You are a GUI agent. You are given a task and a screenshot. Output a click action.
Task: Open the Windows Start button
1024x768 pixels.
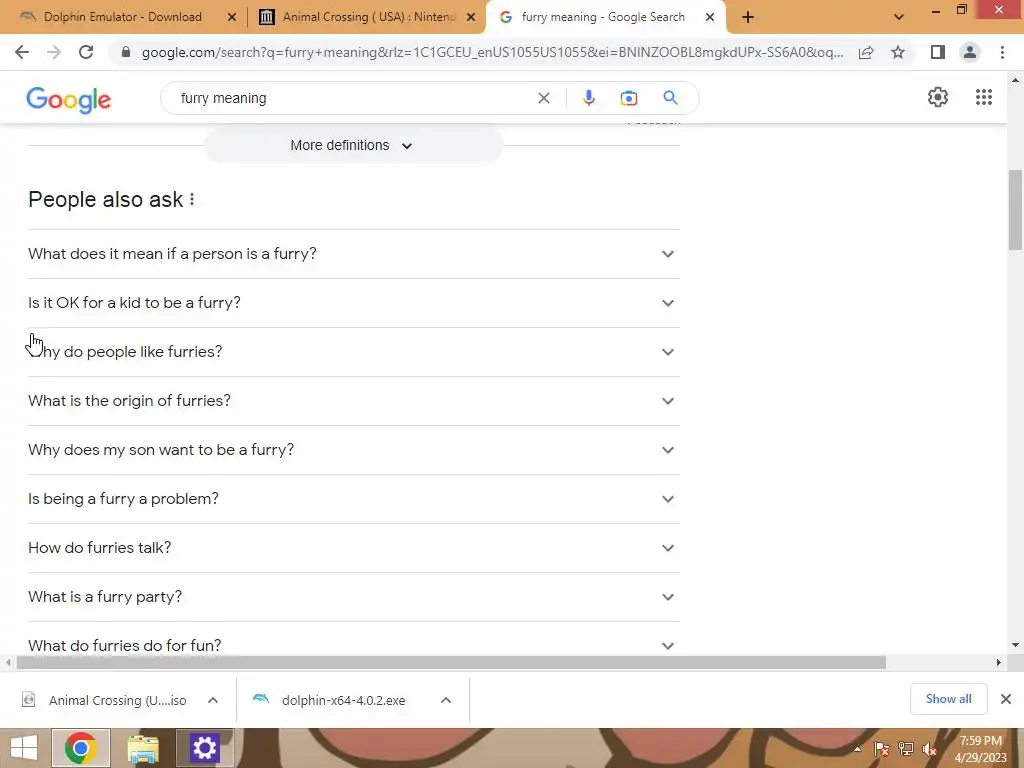[x=24, y=748]
